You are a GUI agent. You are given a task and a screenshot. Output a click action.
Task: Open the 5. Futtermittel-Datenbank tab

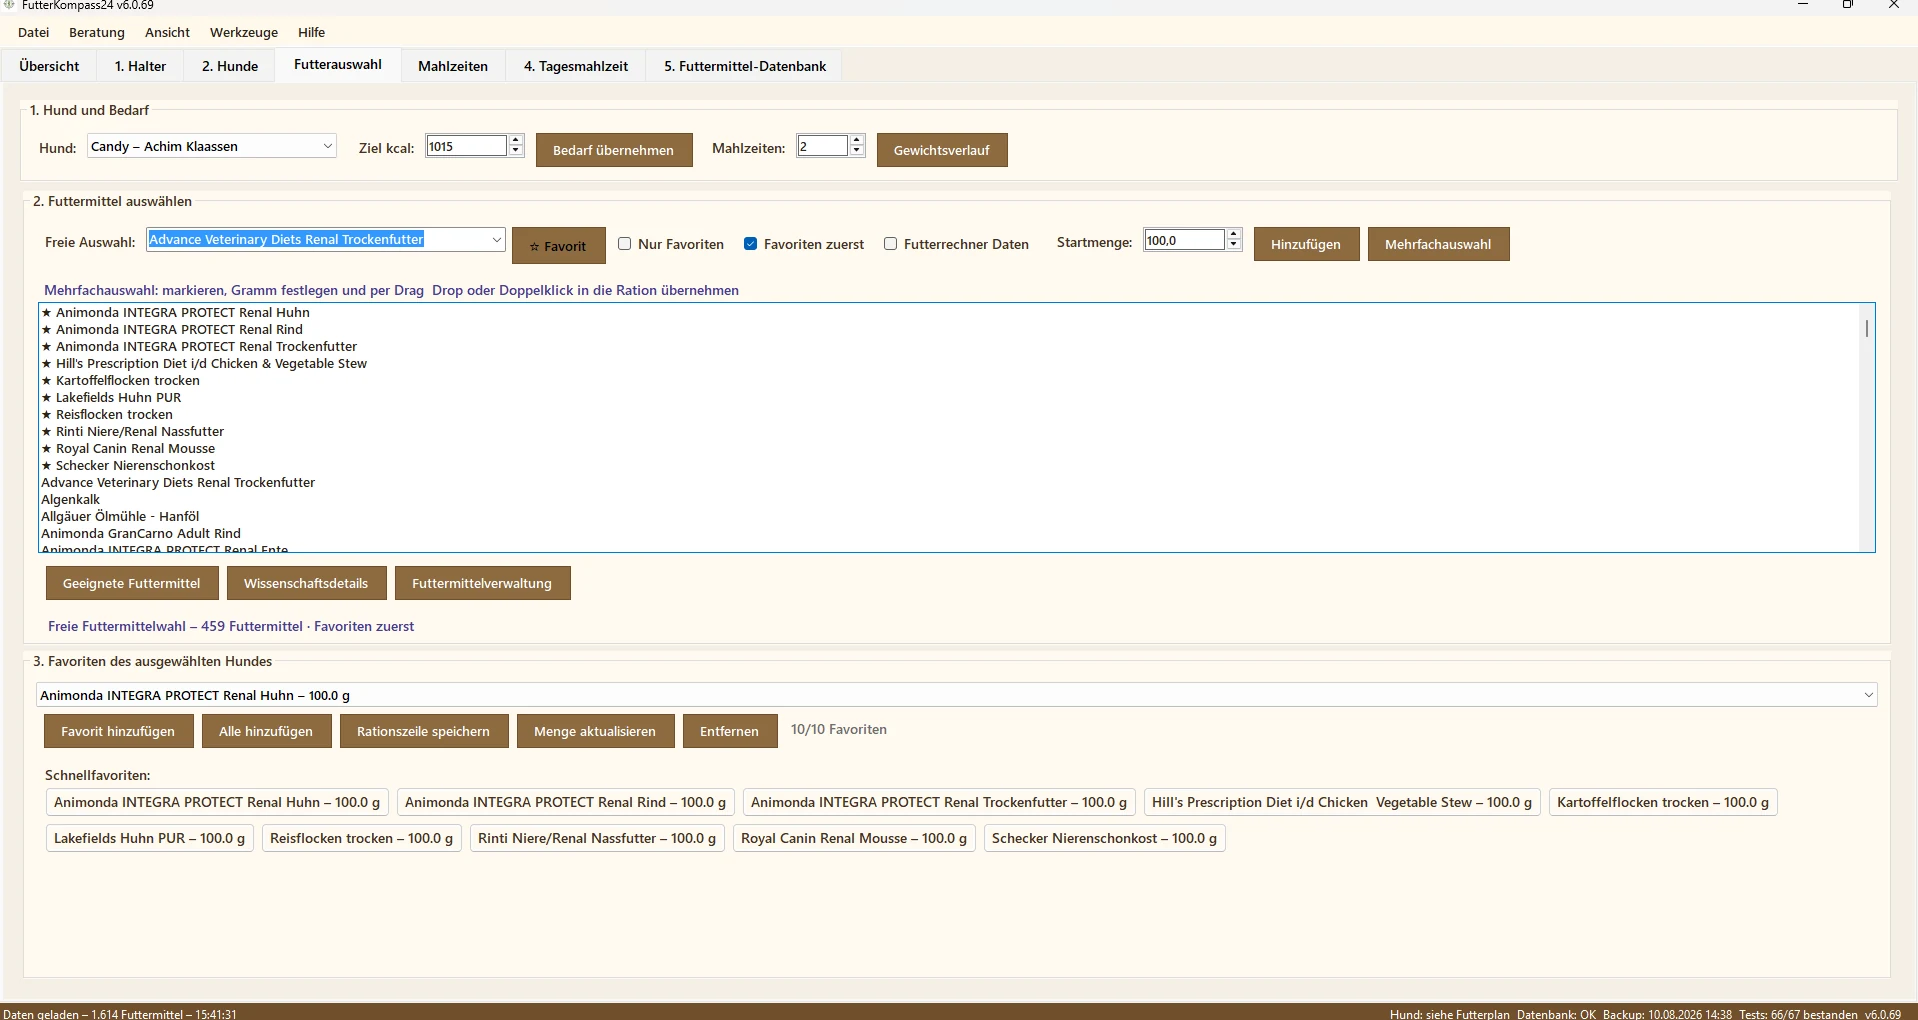pos(745,66)
